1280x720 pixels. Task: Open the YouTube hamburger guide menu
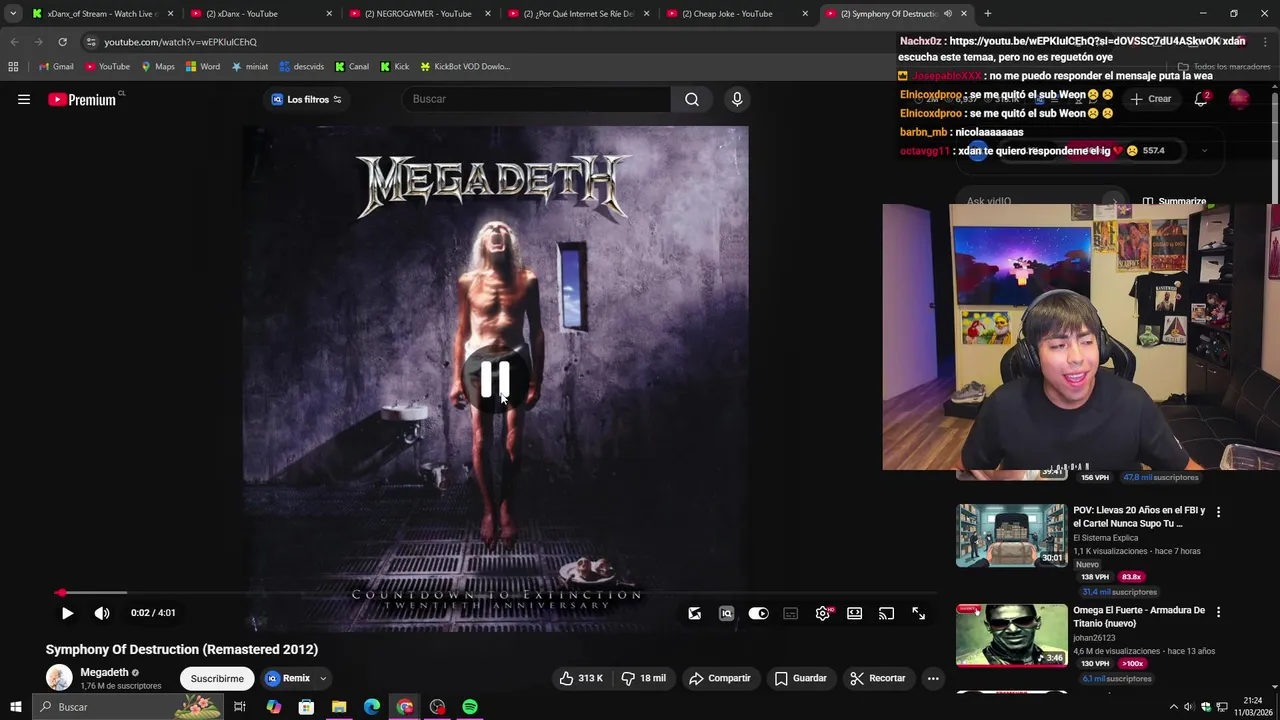coord(24,99)
